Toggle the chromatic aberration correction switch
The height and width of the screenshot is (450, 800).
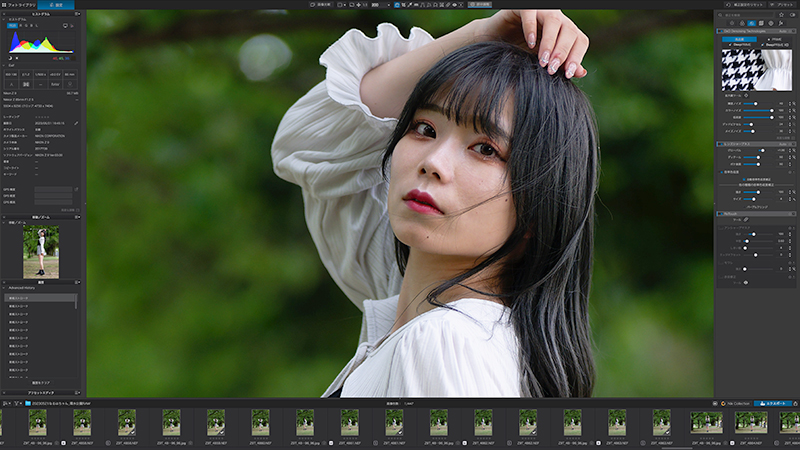pos(721,172)
